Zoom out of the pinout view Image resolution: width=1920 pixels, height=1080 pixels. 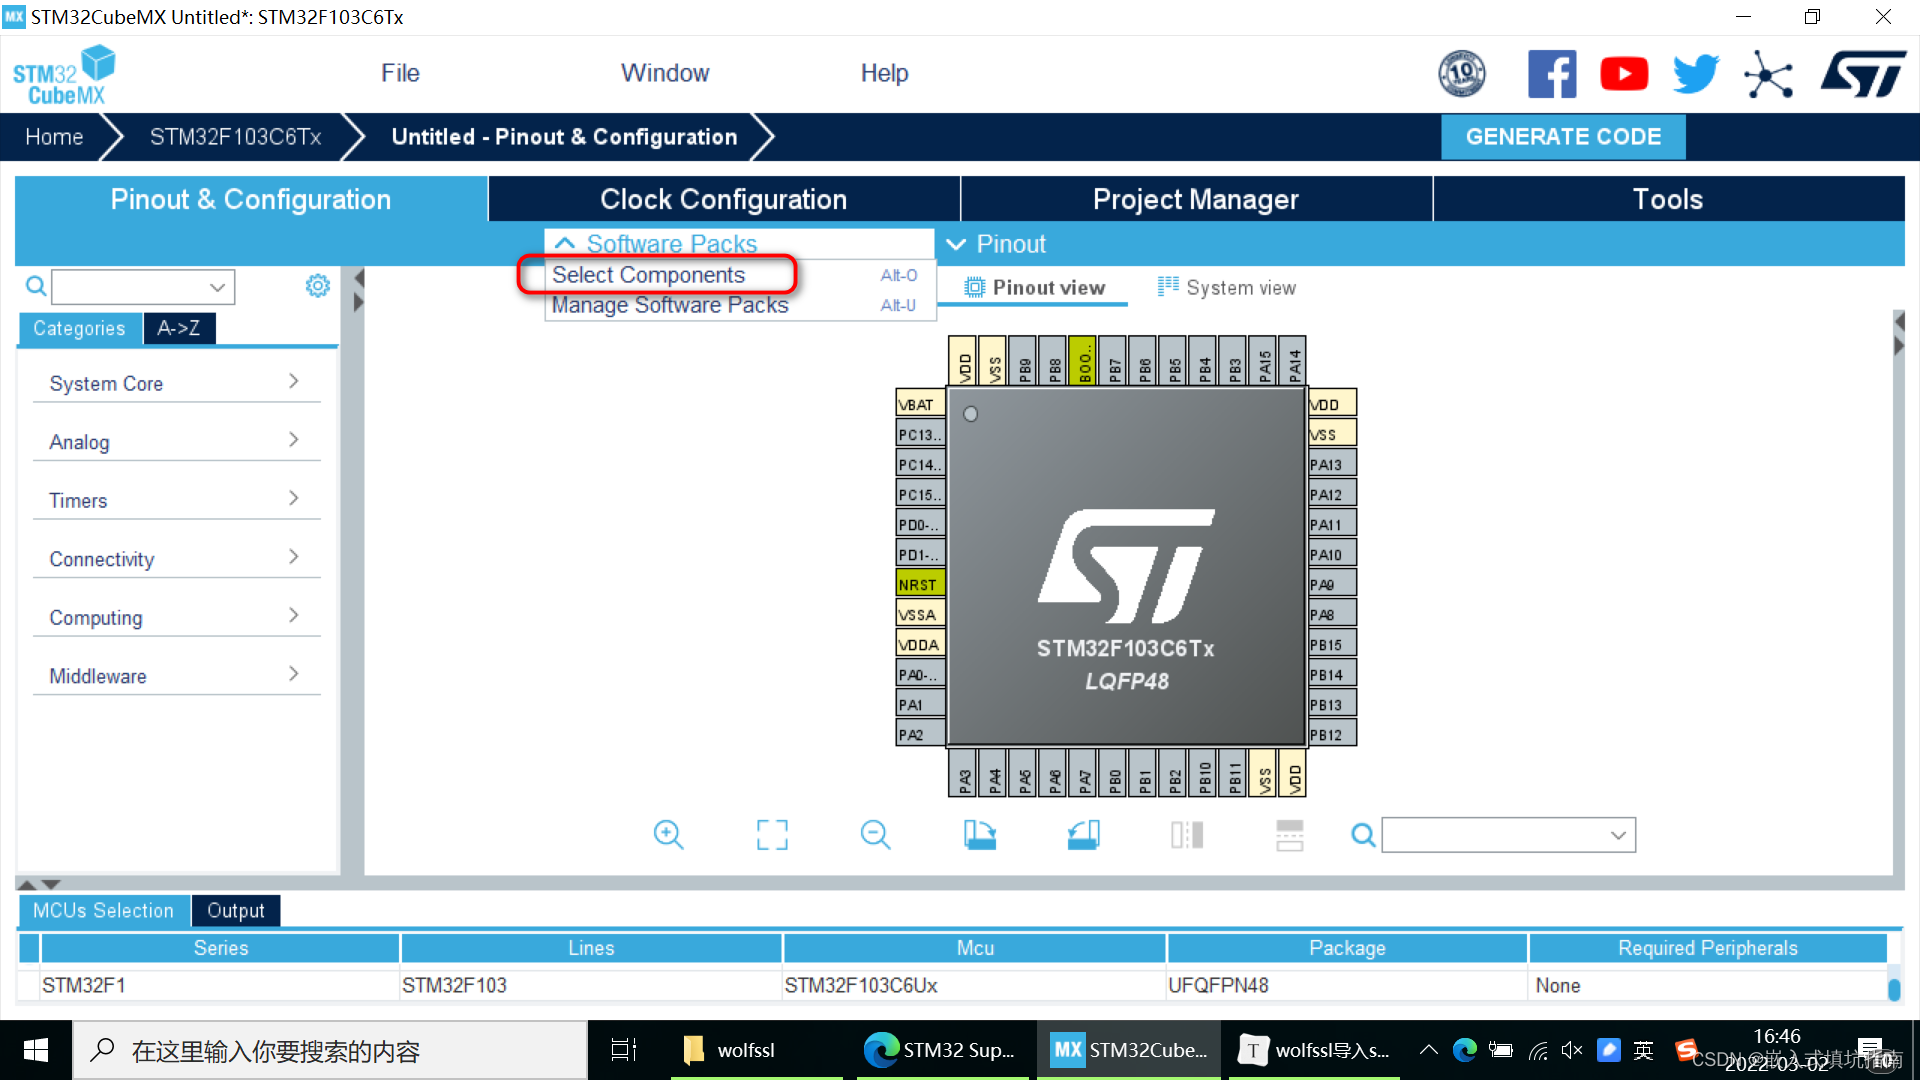pos(875,834)
